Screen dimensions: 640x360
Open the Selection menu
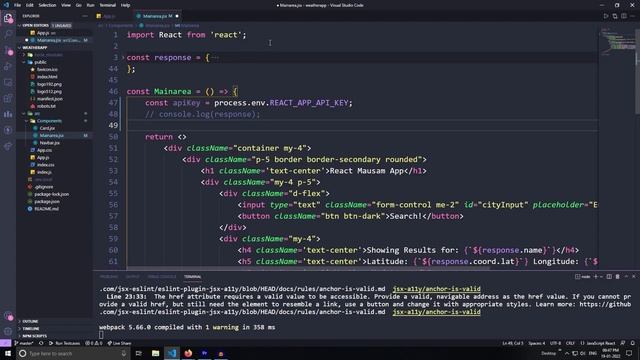point(47,5)
